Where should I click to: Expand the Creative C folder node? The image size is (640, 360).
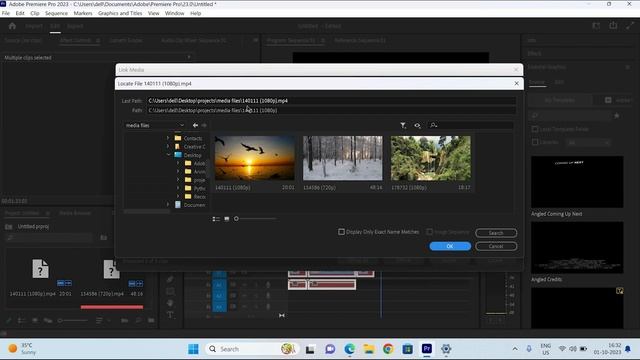coord(168,147)
